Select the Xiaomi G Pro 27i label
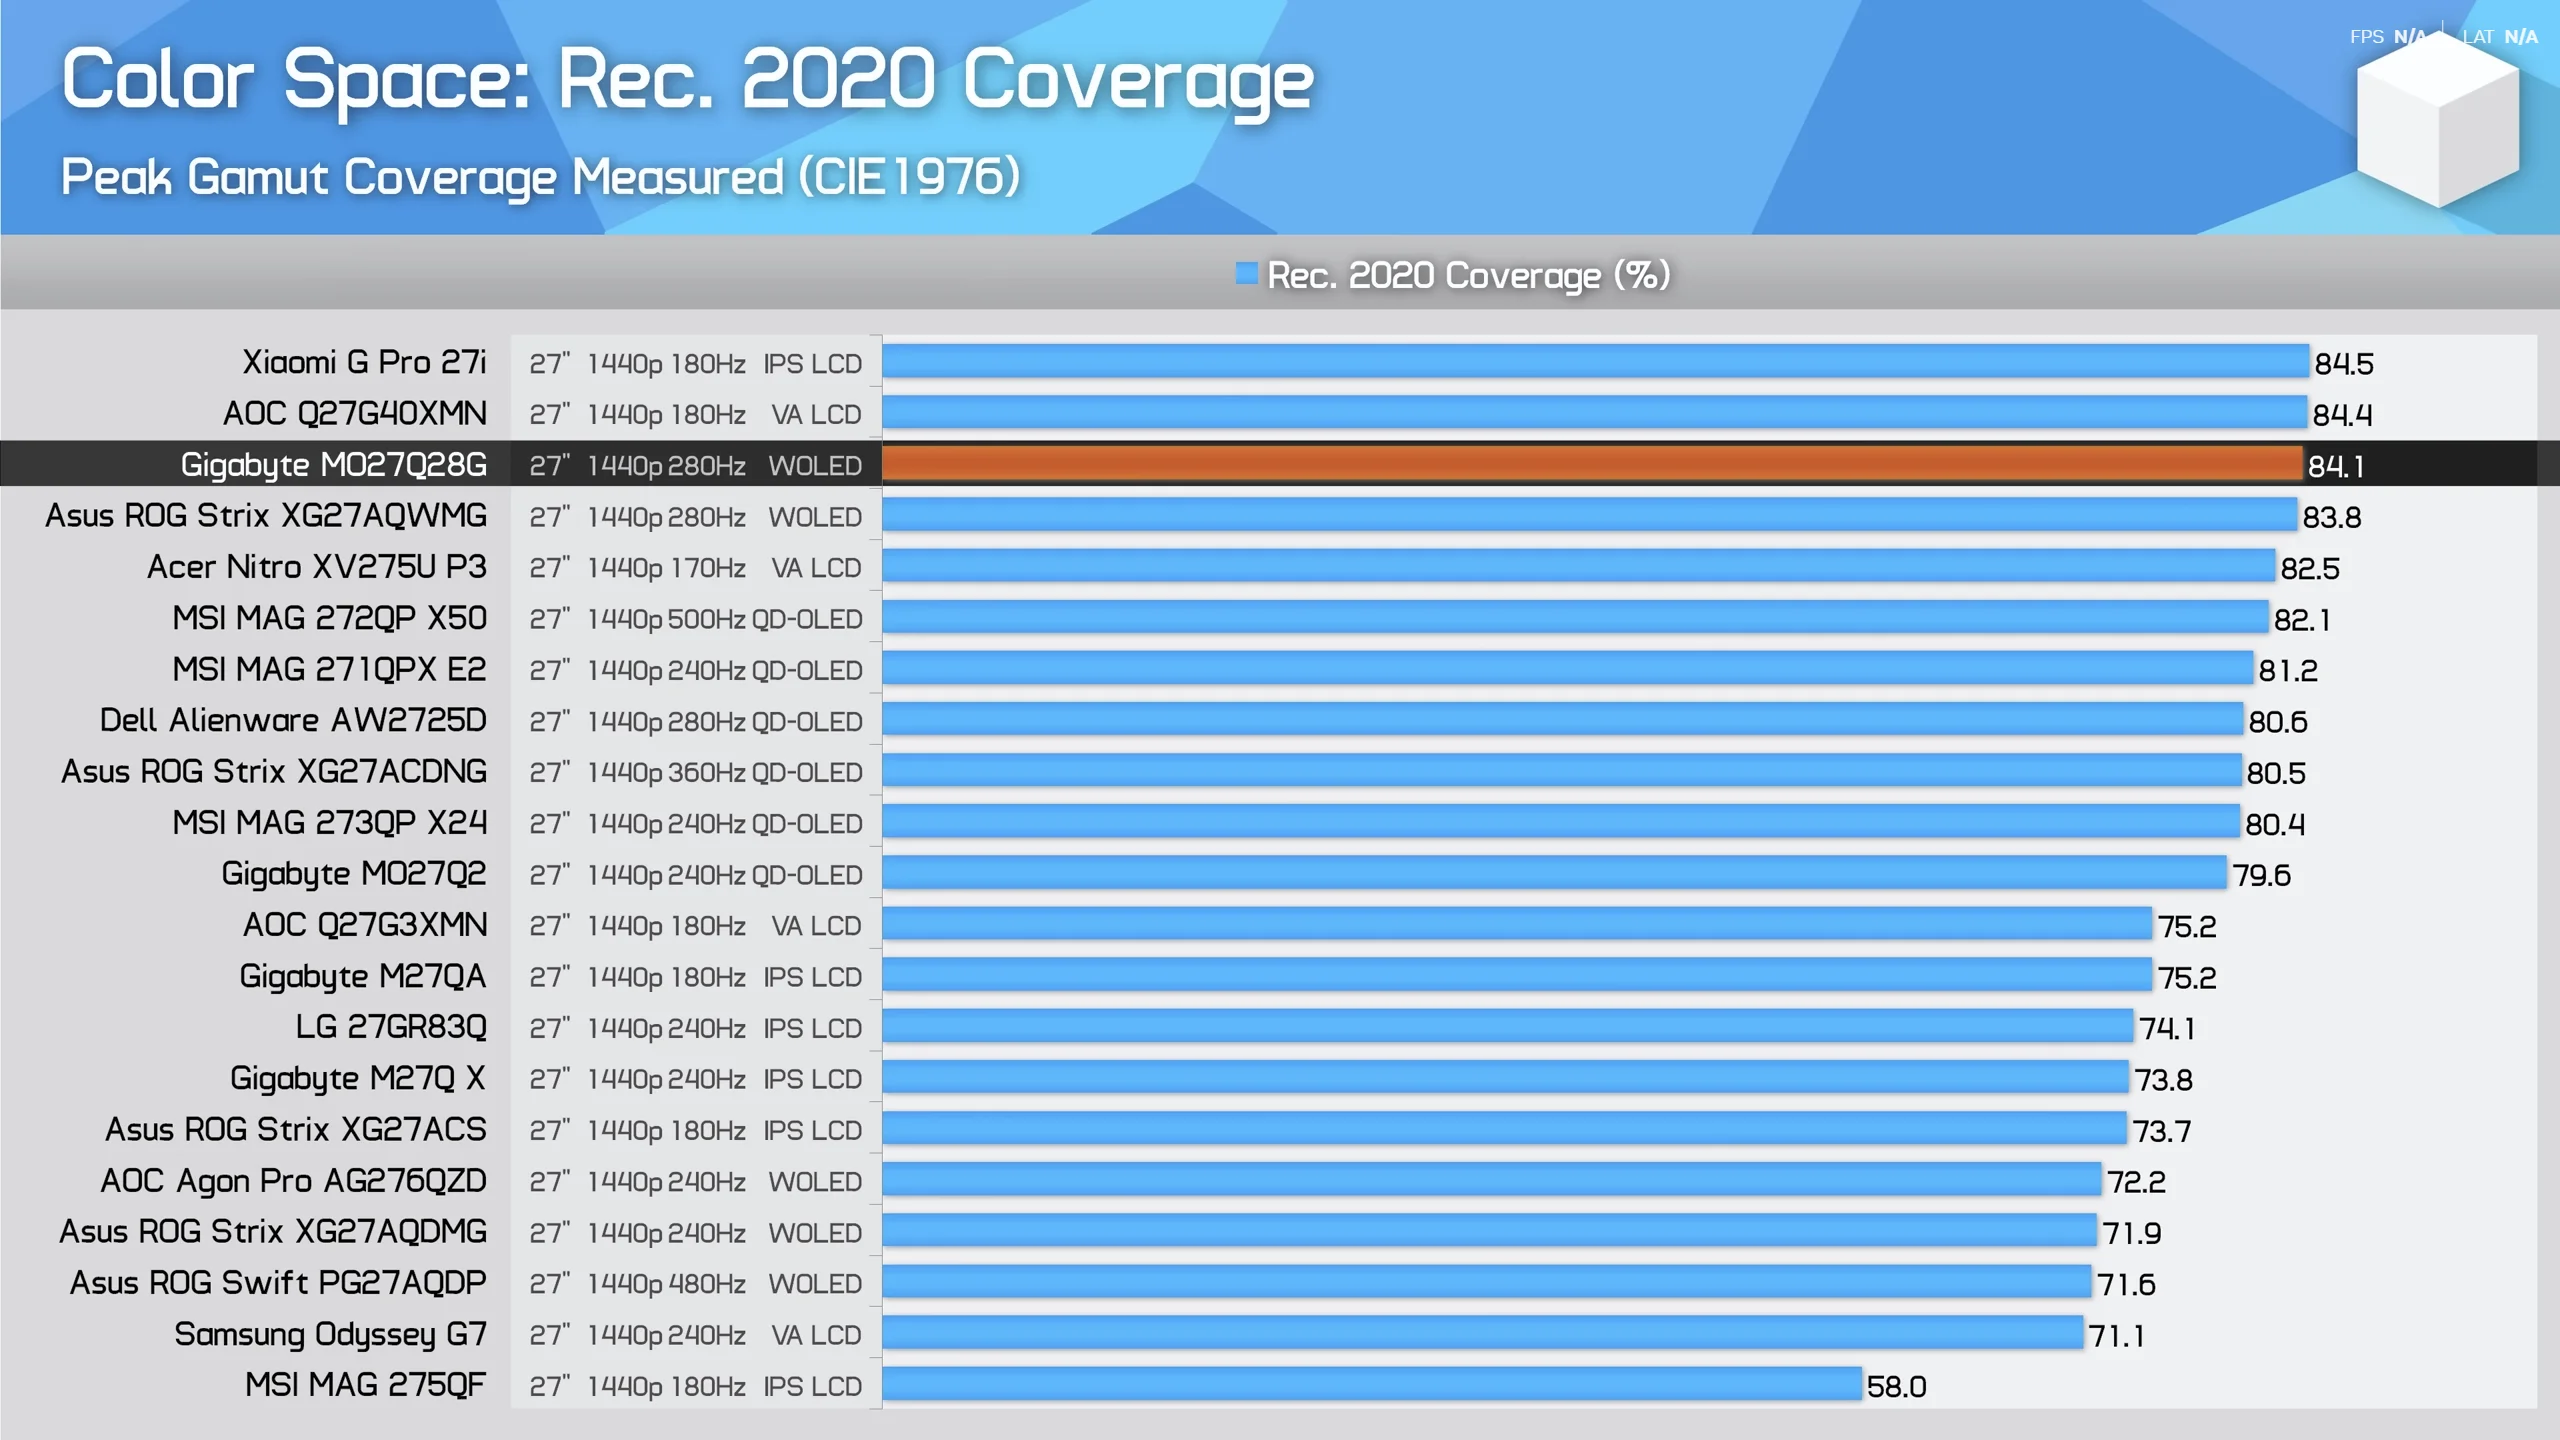 [364, 362]
